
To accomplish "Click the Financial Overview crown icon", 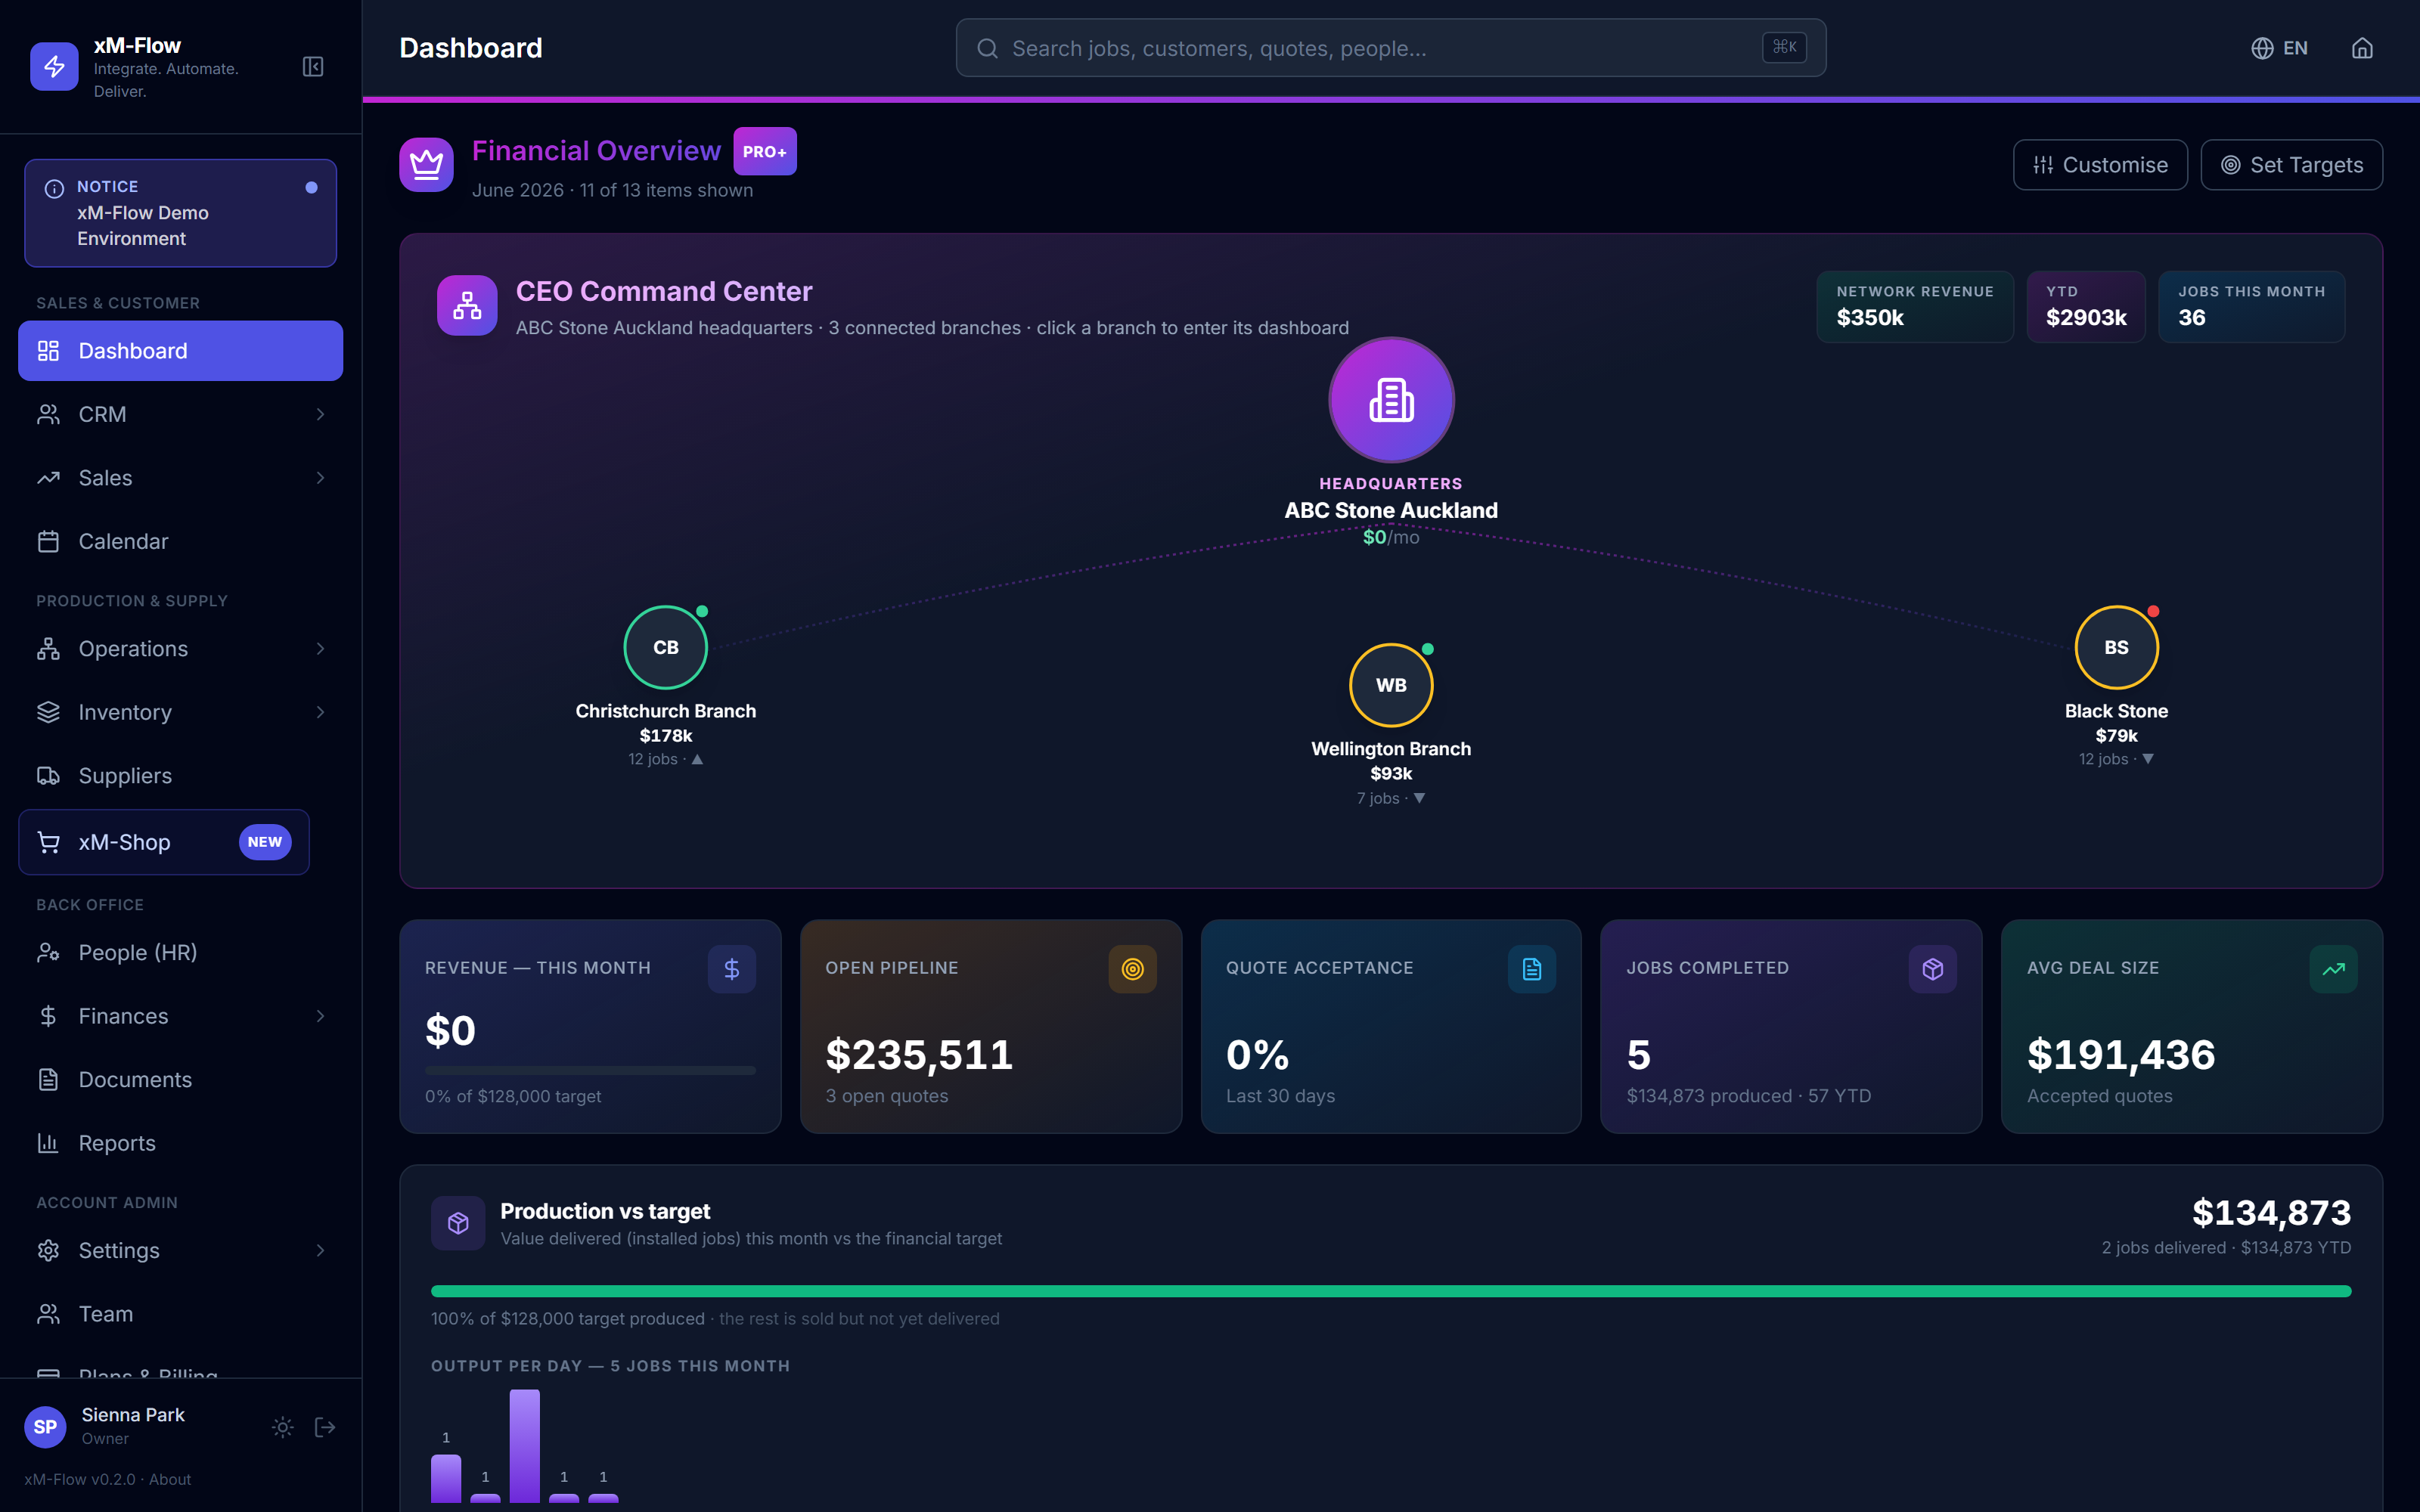I will [427, 165].
